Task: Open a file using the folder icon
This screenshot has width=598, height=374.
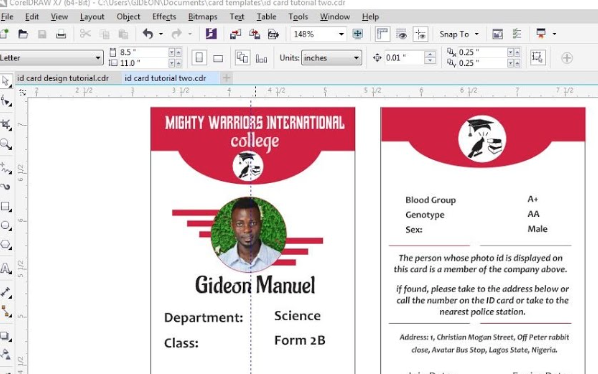Action: coord(23,34)
